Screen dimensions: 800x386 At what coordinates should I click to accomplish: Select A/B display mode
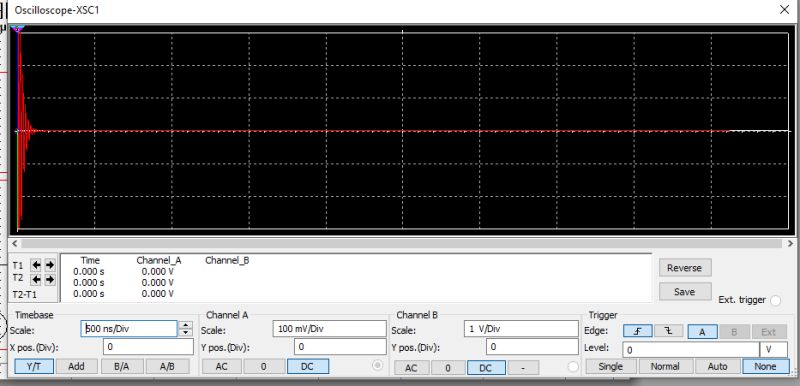(x=167, y=366)
